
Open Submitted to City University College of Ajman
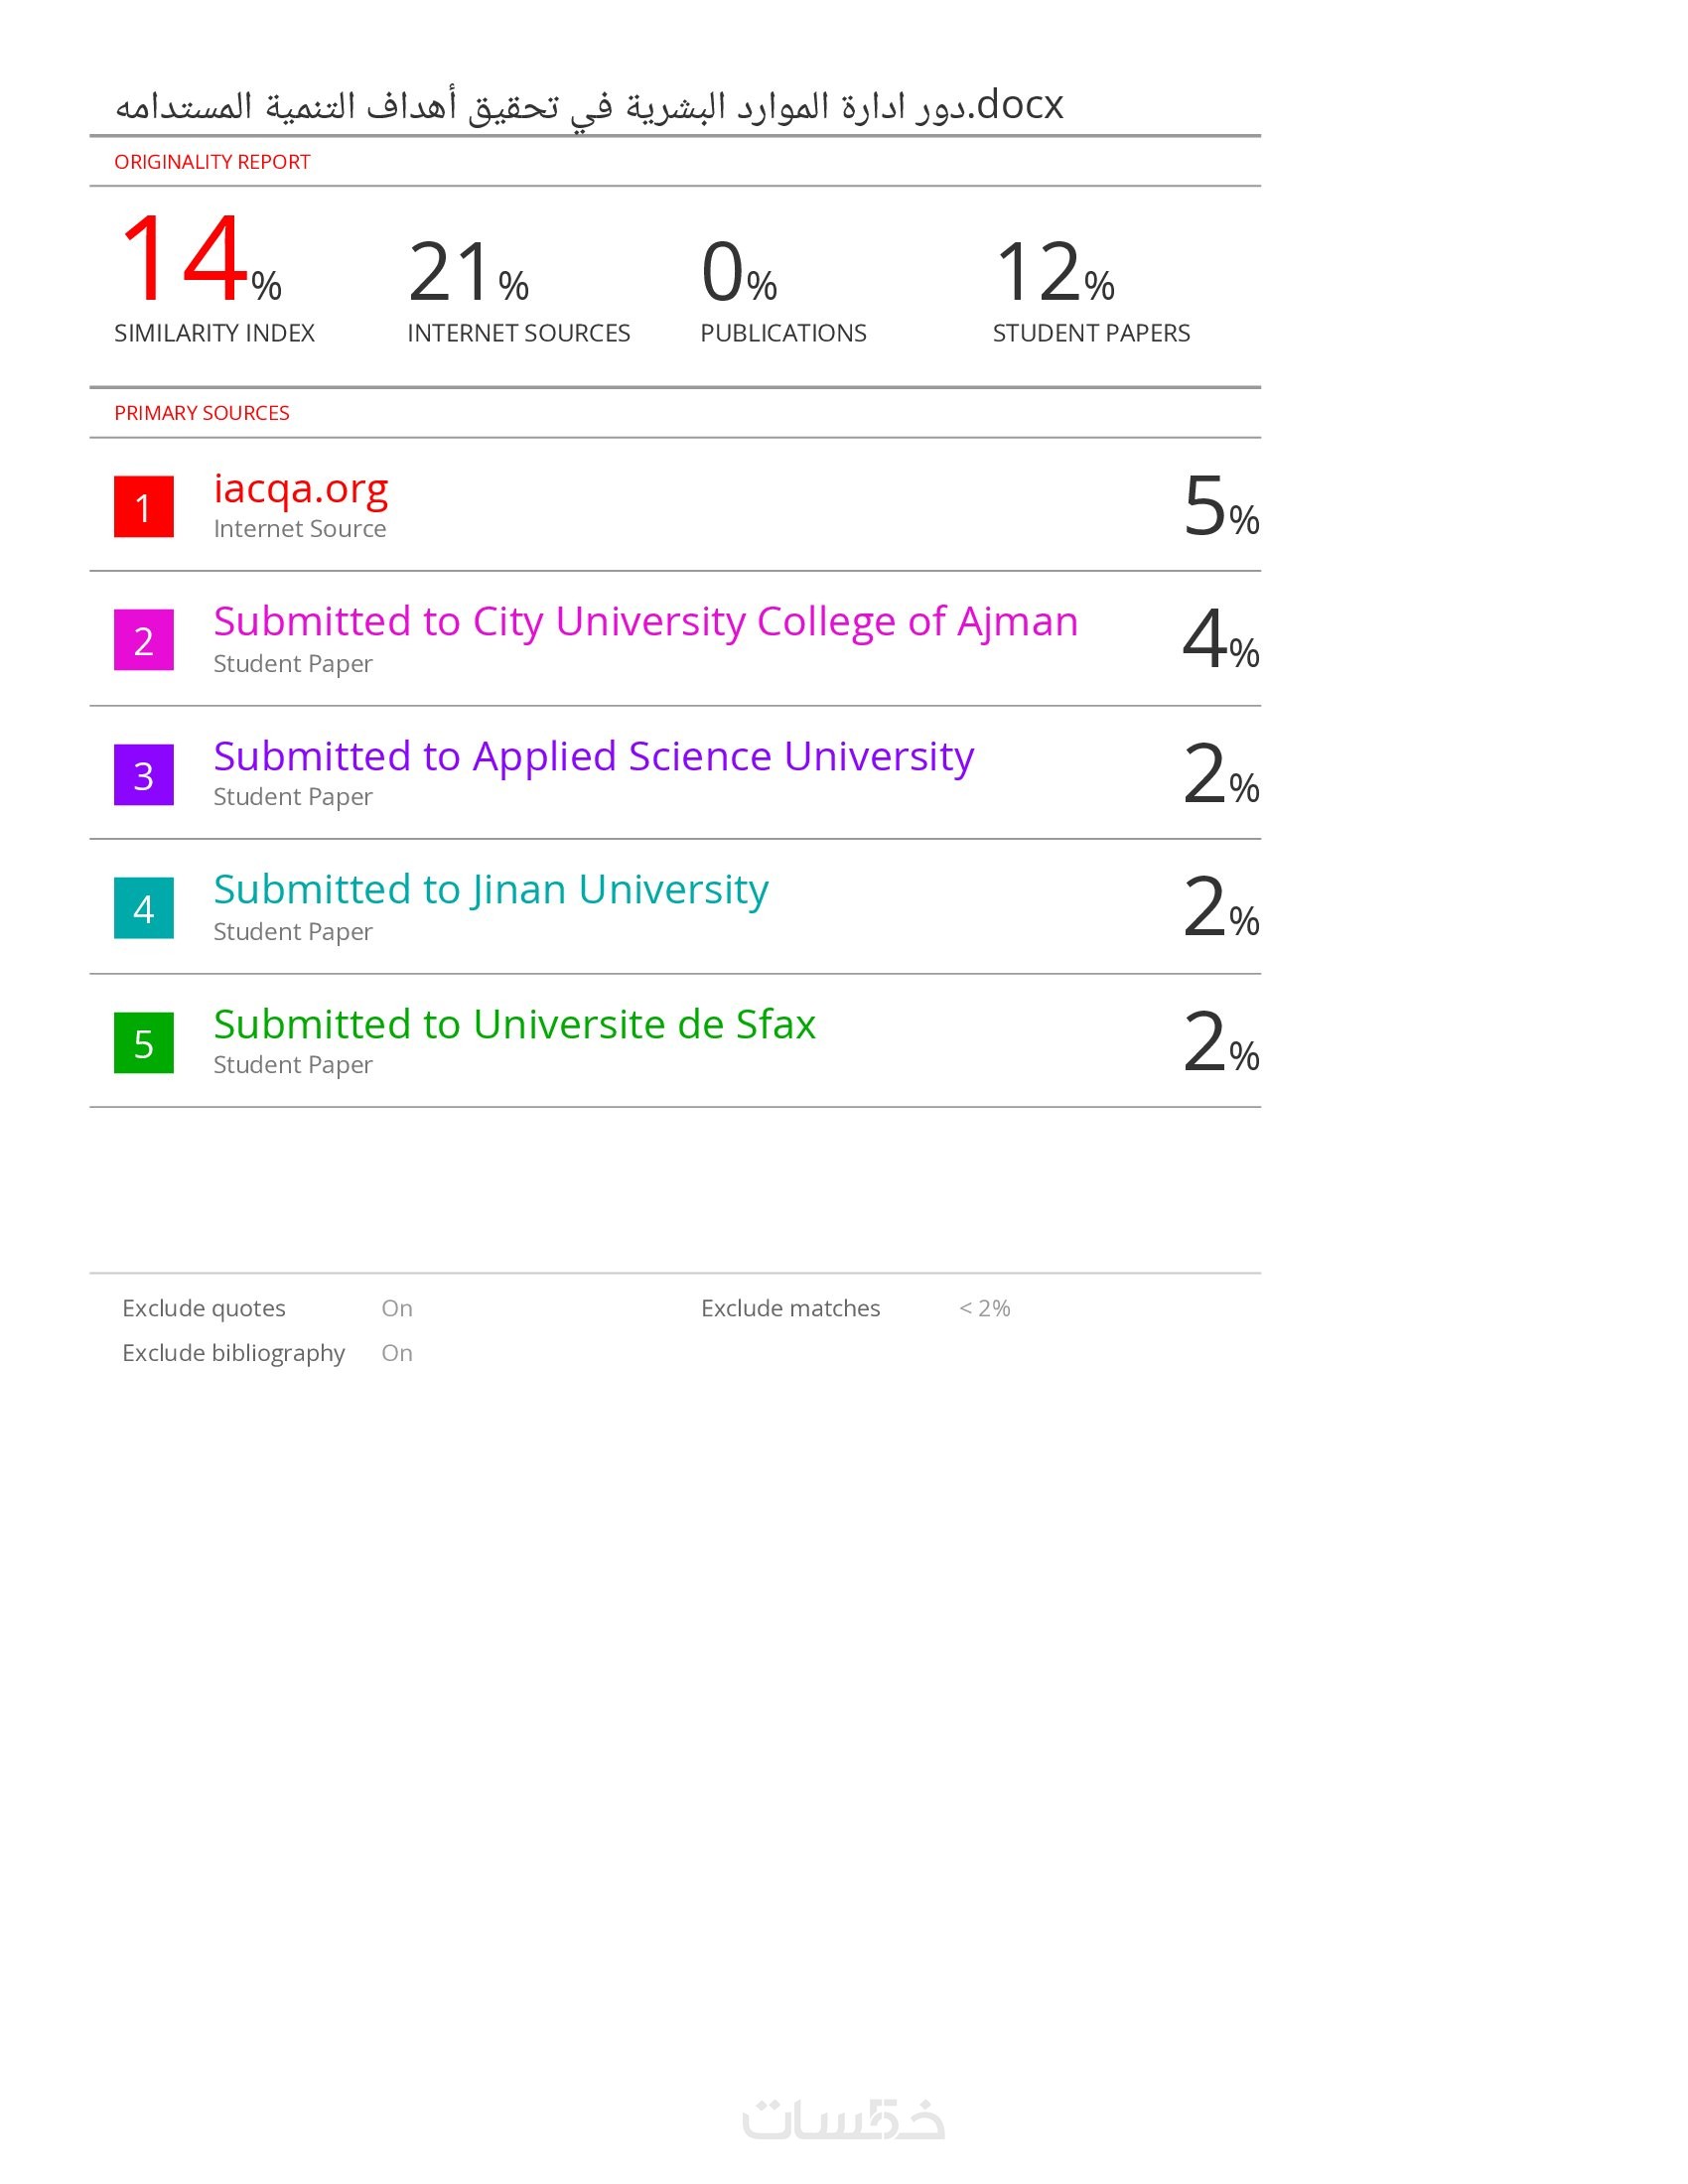pyautogui.click(x=645, y=622)
